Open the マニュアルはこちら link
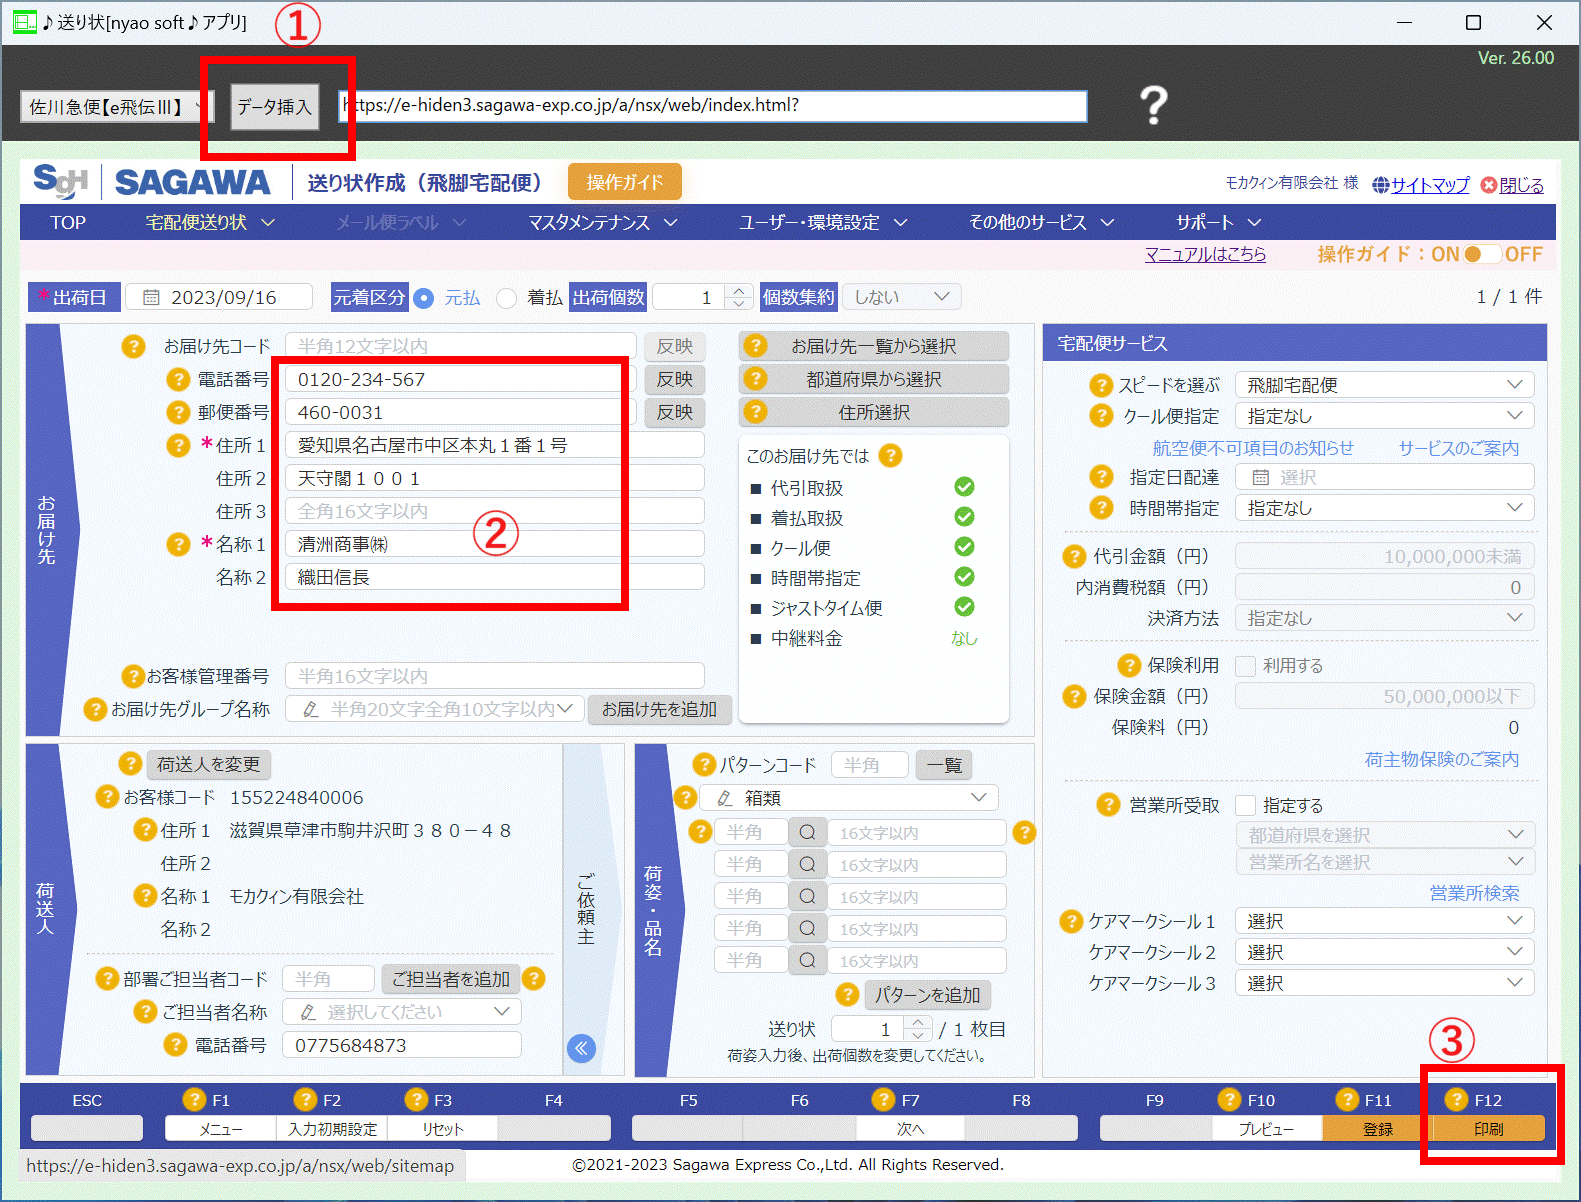Screen dimensions: 1581x1202 [1205, 254]
